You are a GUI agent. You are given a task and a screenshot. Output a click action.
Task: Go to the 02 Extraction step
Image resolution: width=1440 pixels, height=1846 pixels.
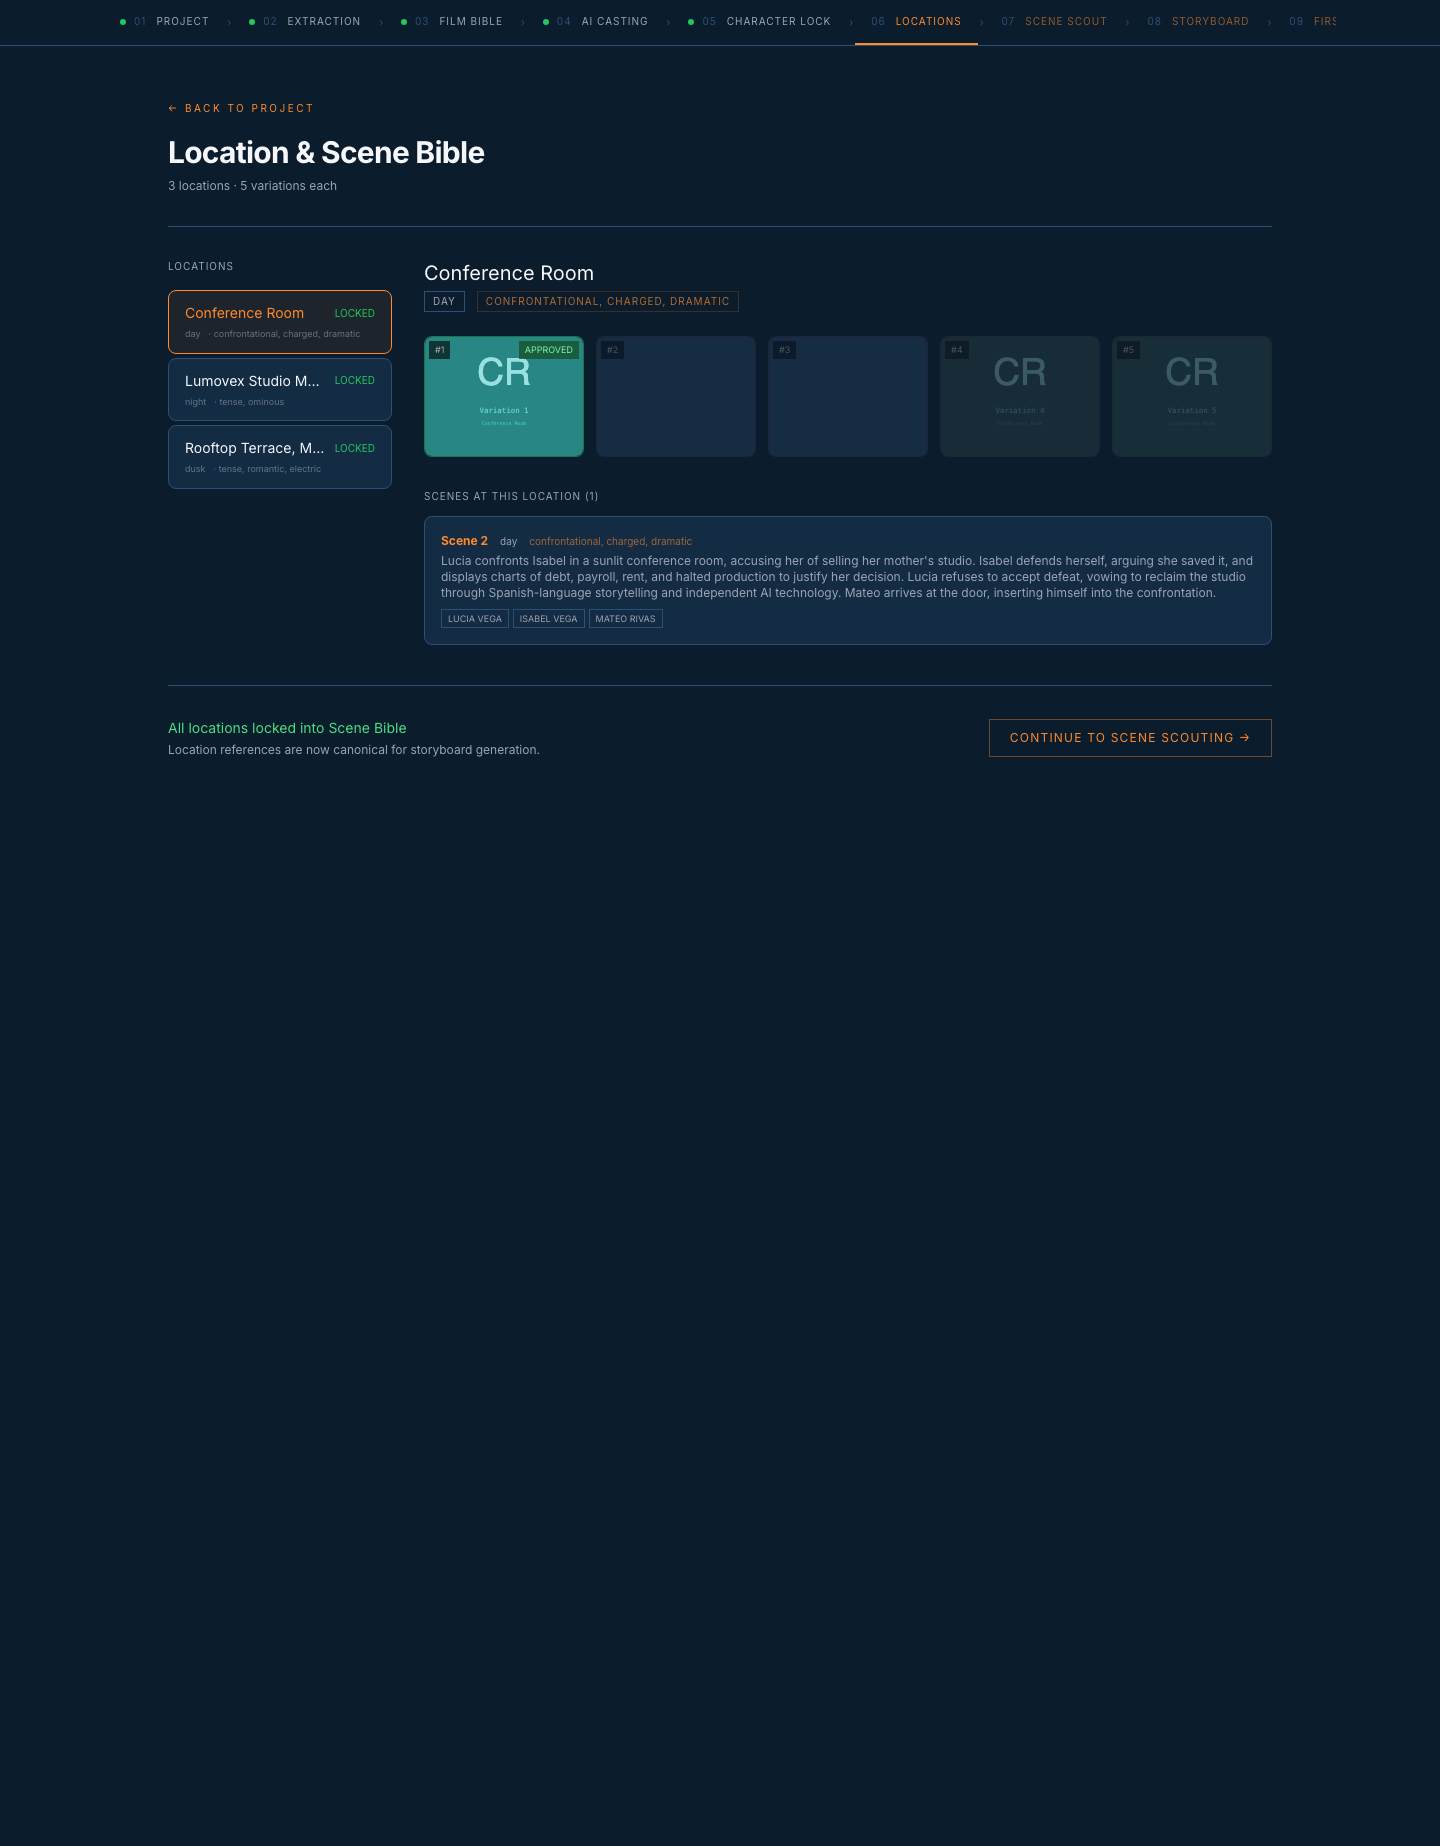pos(305,21)
